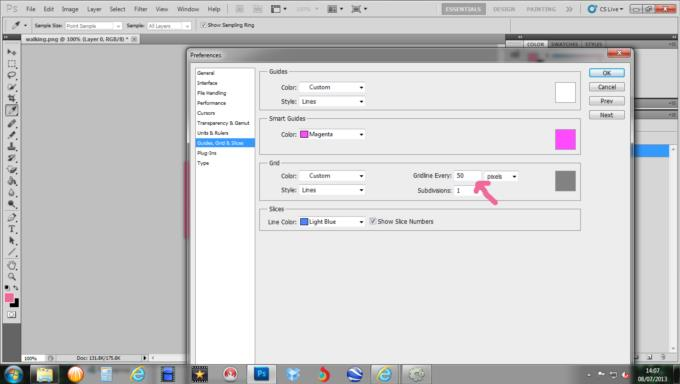This screenshot has height=384, width=680.
Task: Open the Smart Guides Color dropdown
Action: point(332,135)
